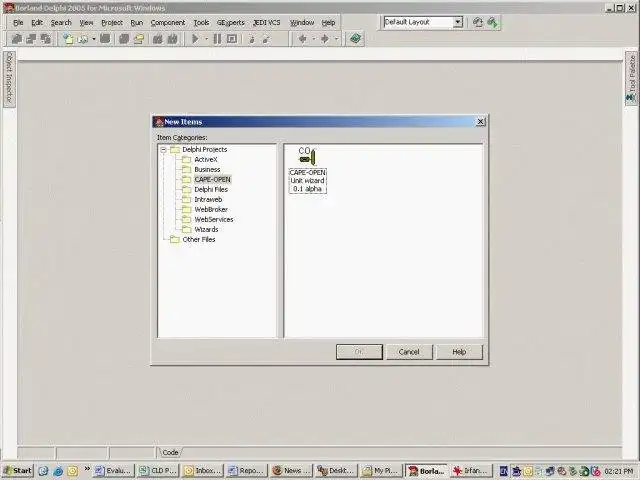Open the GExperts menu
Image resolution: width=640 pixels, height=480 pixels.
(x=231, y=23)
